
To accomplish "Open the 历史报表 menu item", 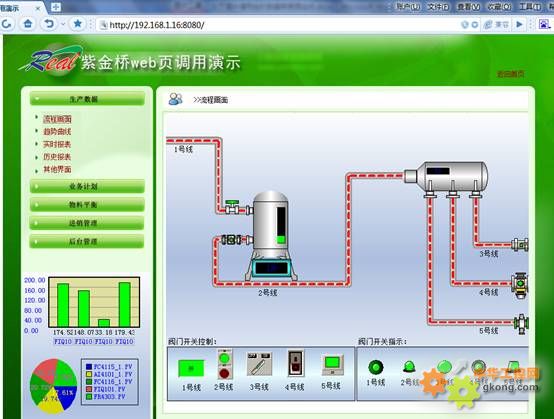I will [57, 157].
